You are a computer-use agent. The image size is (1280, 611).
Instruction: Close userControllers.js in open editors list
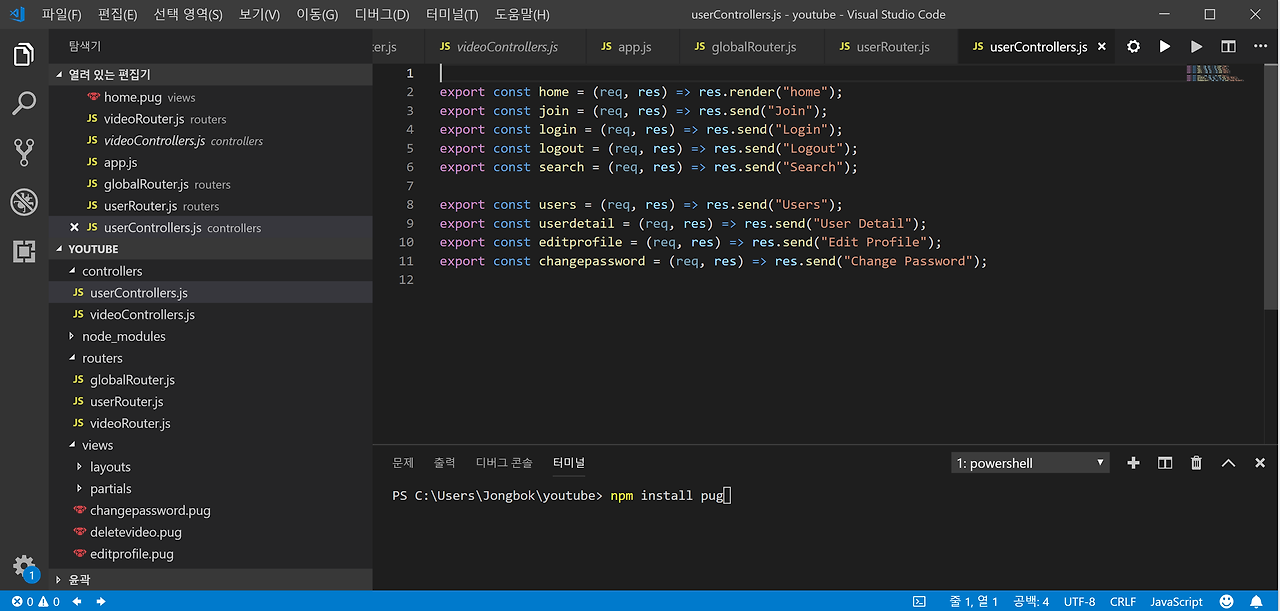coord(75,228)
